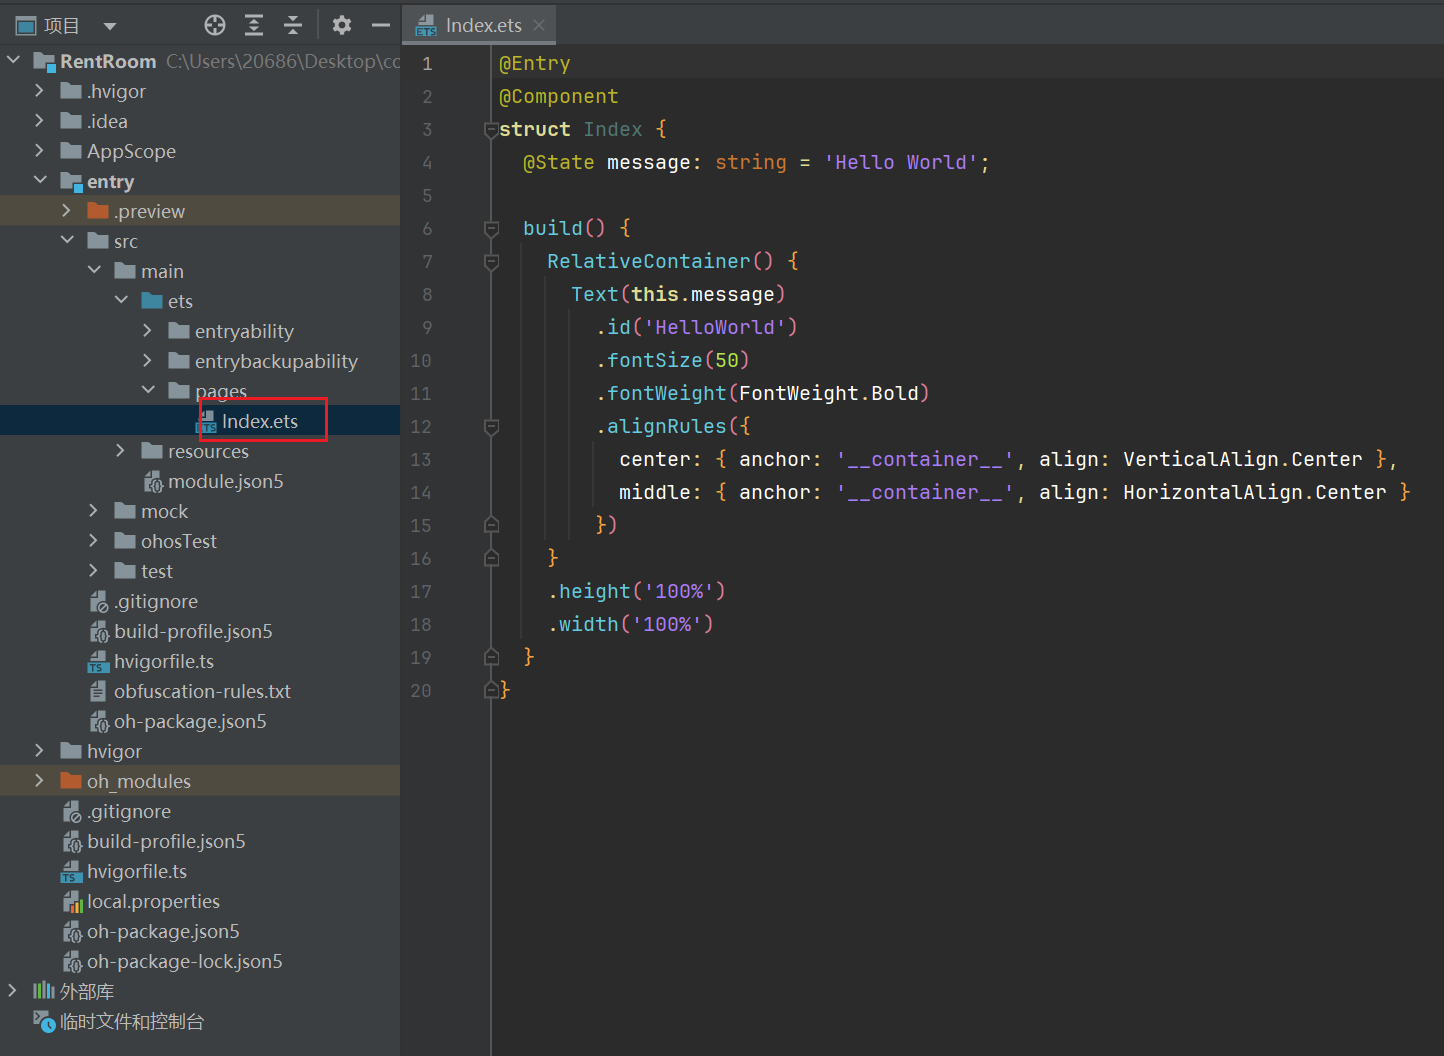The width and height of the screenshot is (1444, 1056).
Task: Fold the struct Index block at line 3
Action: (x=491, y=129)
